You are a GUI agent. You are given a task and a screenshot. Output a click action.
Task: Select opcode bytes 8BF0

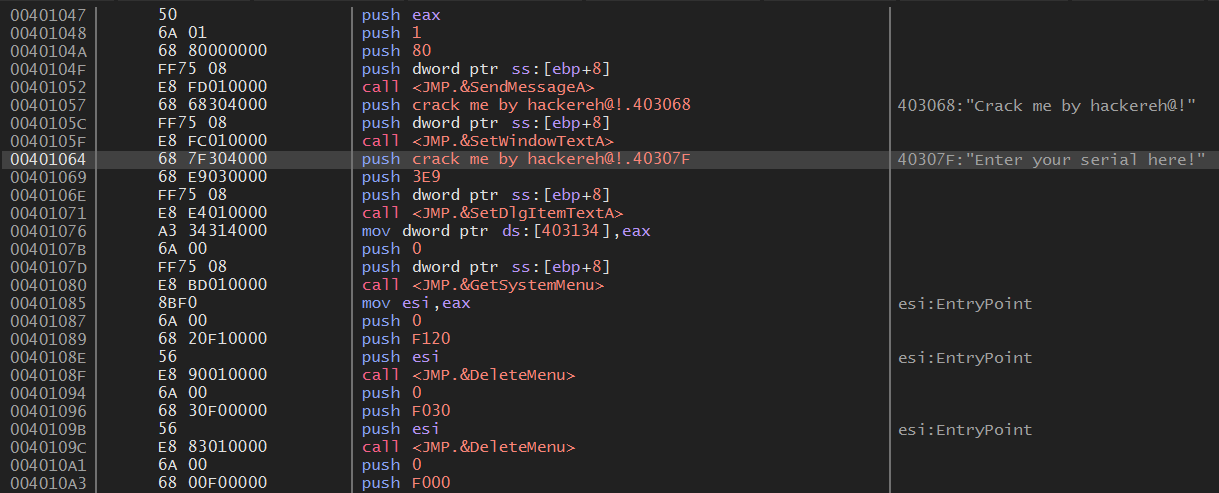pos(176,303)
